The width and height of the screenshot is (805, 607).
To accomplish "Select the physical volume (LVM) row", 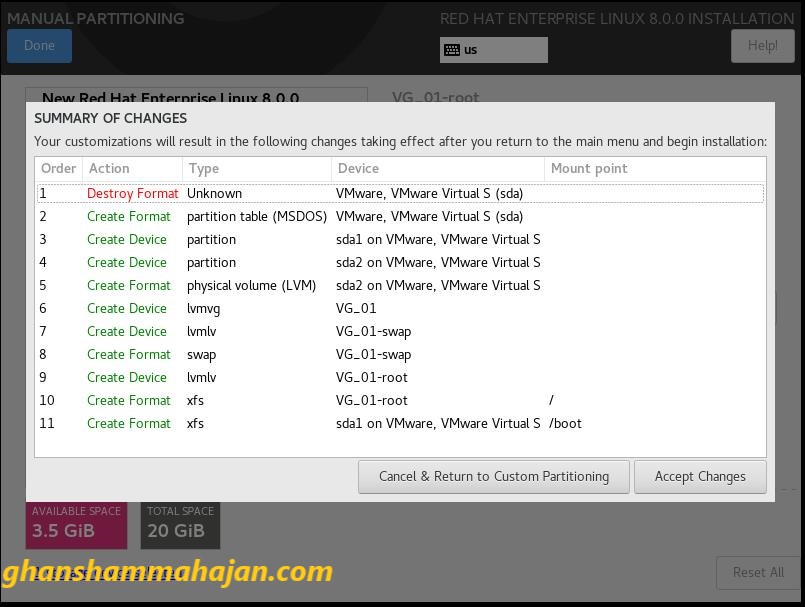I will click(x=400, y=286).
